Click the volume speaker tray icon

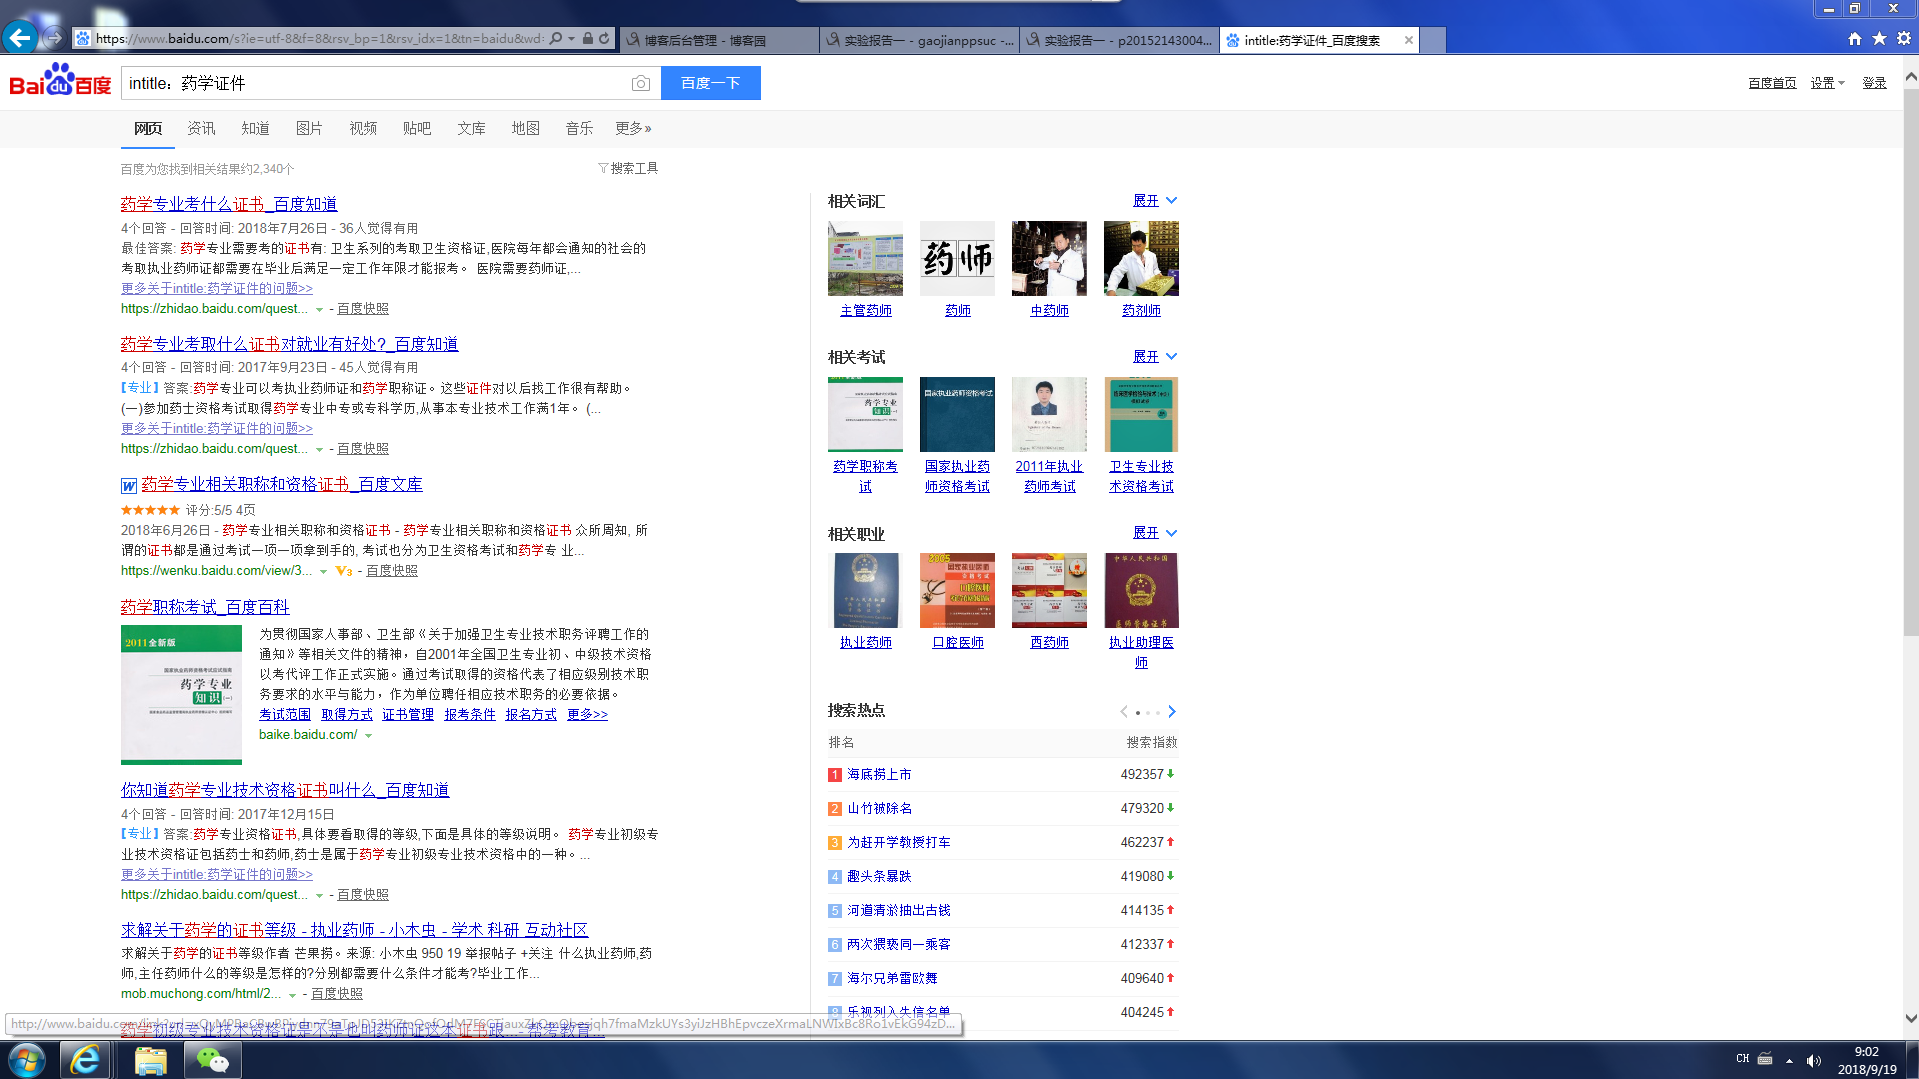point(1814,1061)
